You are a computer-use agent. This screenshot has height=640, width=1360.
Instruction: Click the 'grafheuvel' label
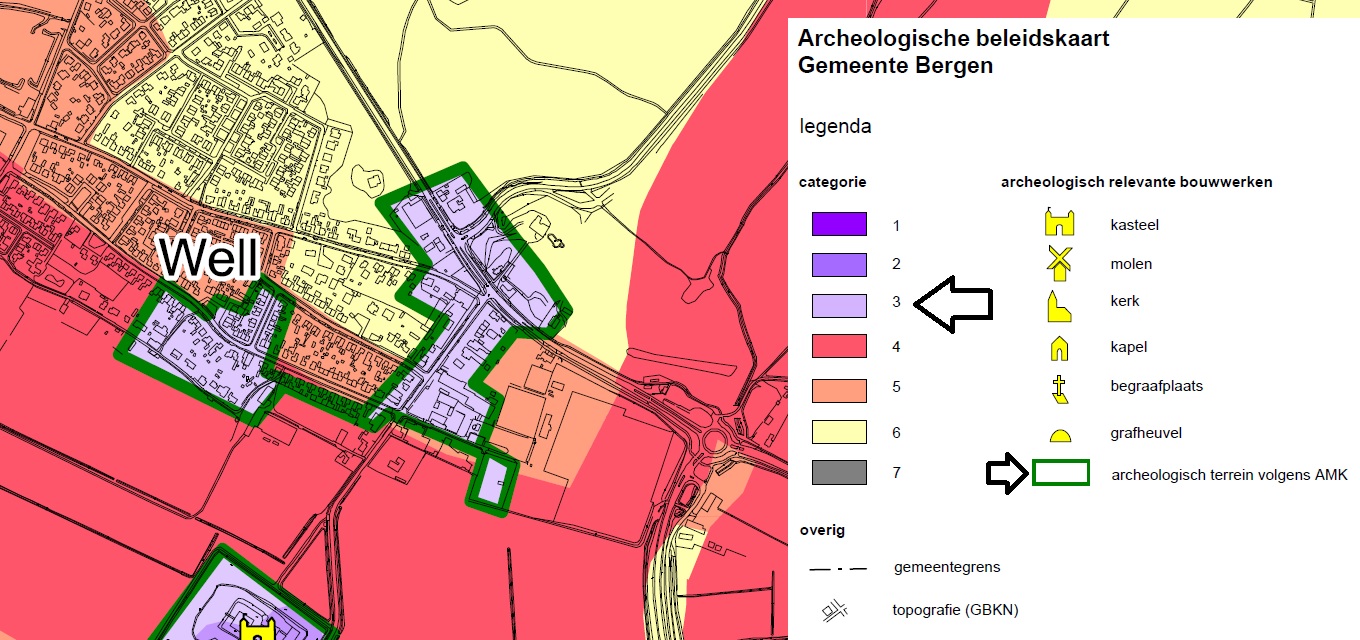[1146, 434]
